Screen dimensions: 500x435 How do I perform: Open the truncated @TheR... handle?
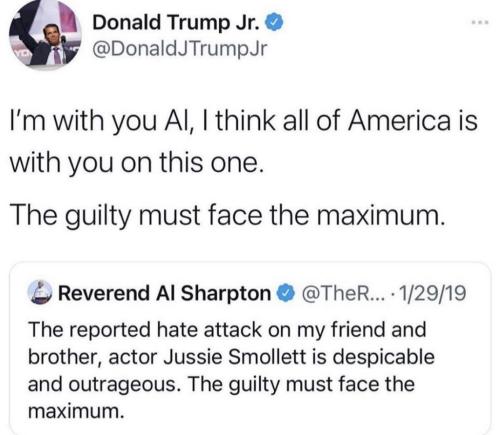point(343,293)
